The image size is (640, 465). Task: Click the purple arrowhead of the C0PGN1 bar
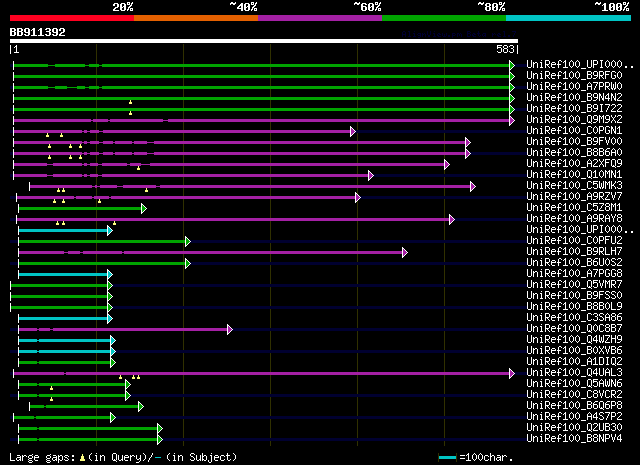[x=353, y=131]
